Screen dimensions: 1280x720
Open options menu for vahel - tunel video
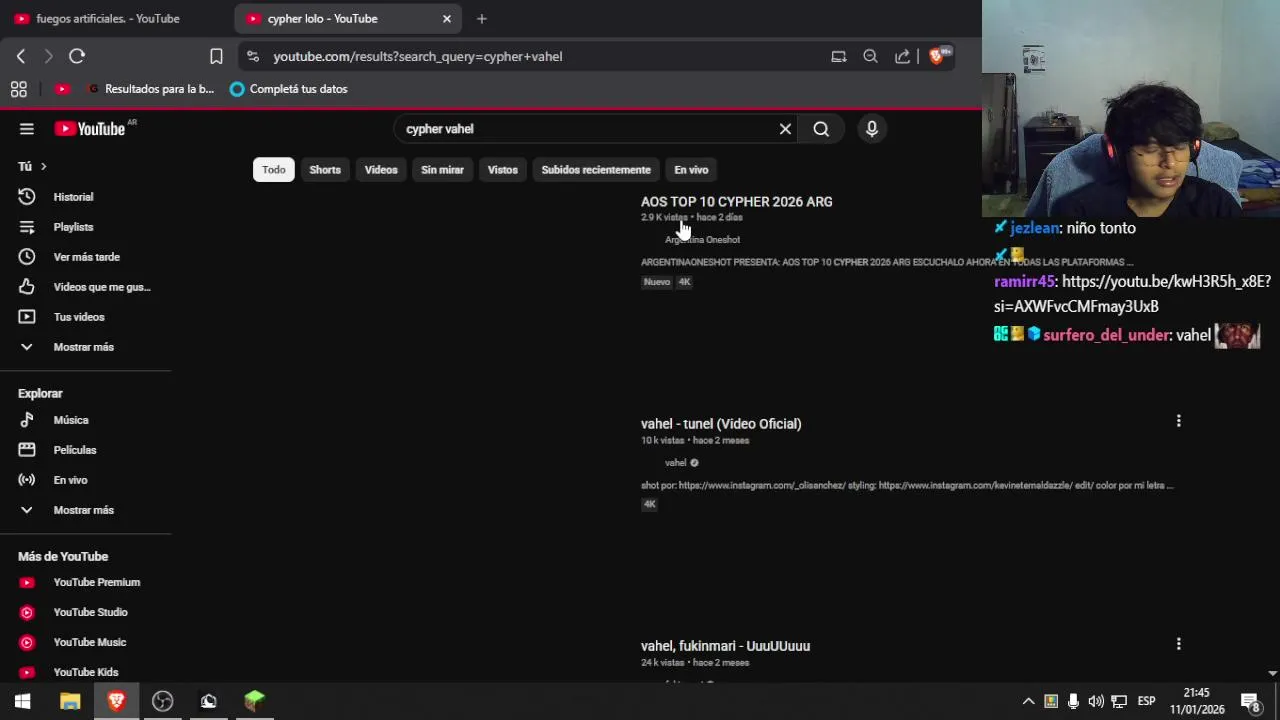[1178, 421]
